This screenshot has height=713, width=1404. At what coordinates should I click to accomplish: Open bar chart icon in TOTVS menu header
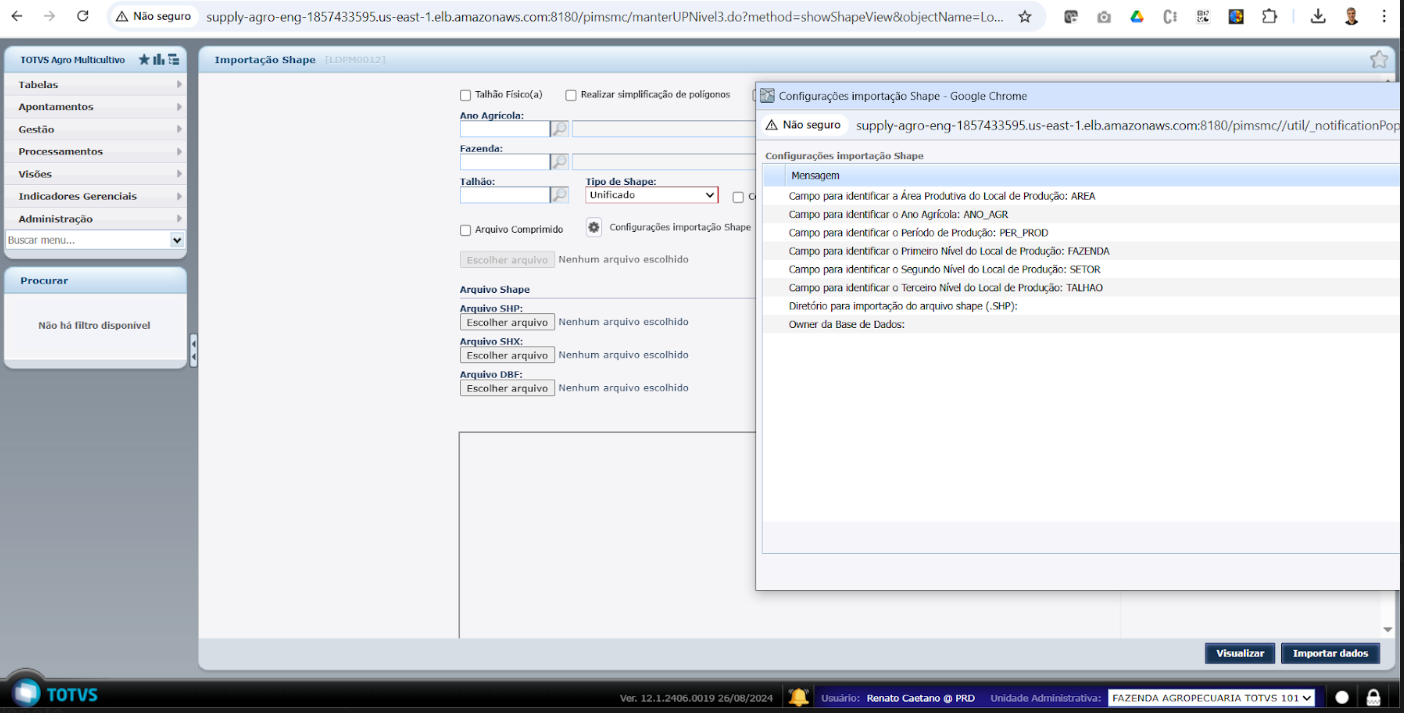[x=159, y=60]
